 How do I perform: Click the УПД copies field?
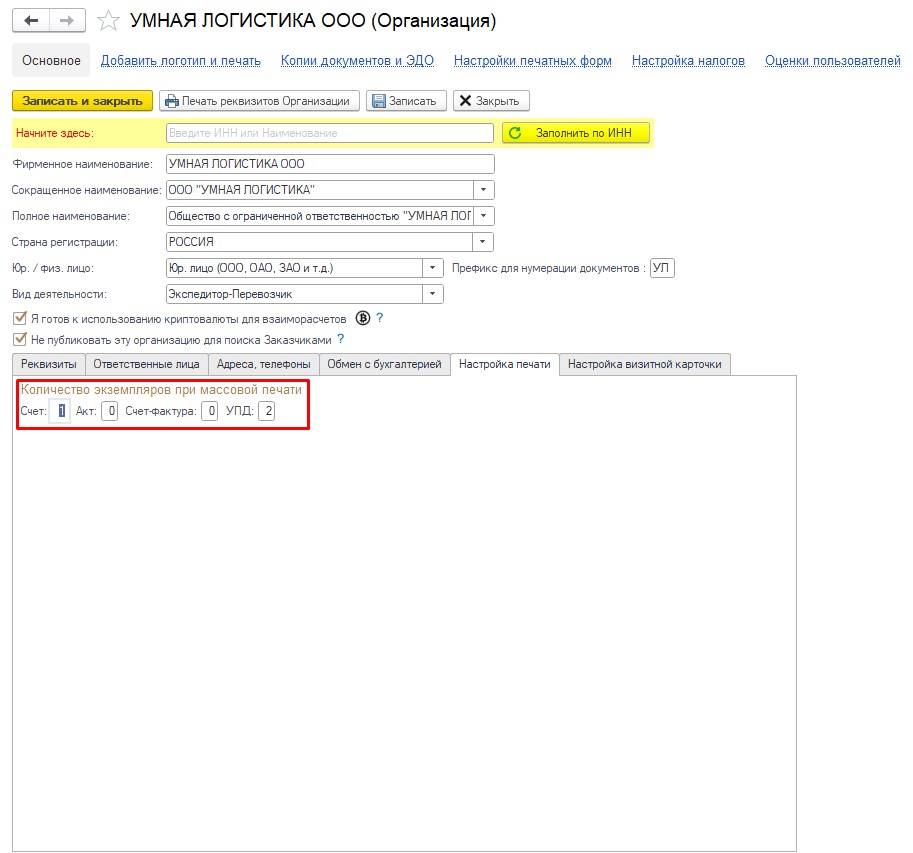[267, 411]
